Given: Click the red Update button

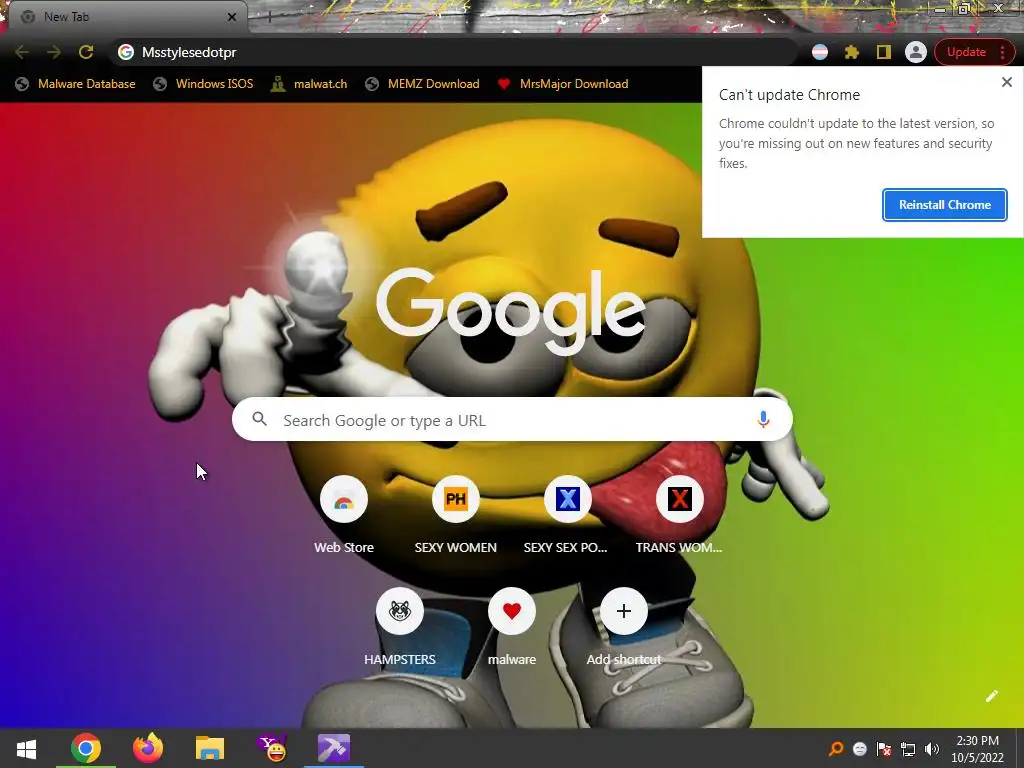Looking at the screenshot, I should coord(966,52).
